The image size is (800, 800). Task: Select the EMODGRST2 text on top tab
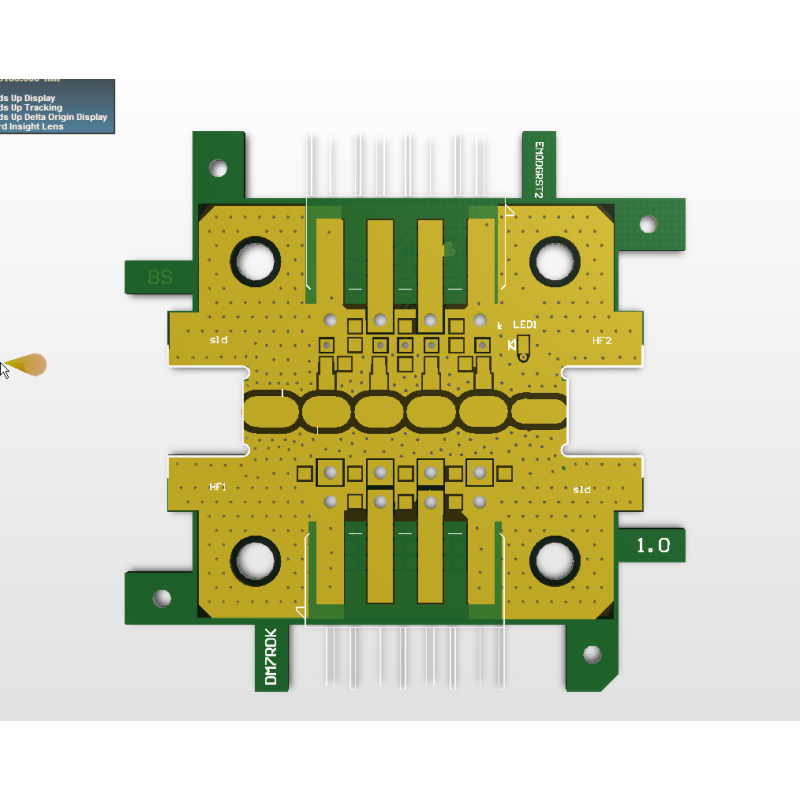[x=538, y=168]
